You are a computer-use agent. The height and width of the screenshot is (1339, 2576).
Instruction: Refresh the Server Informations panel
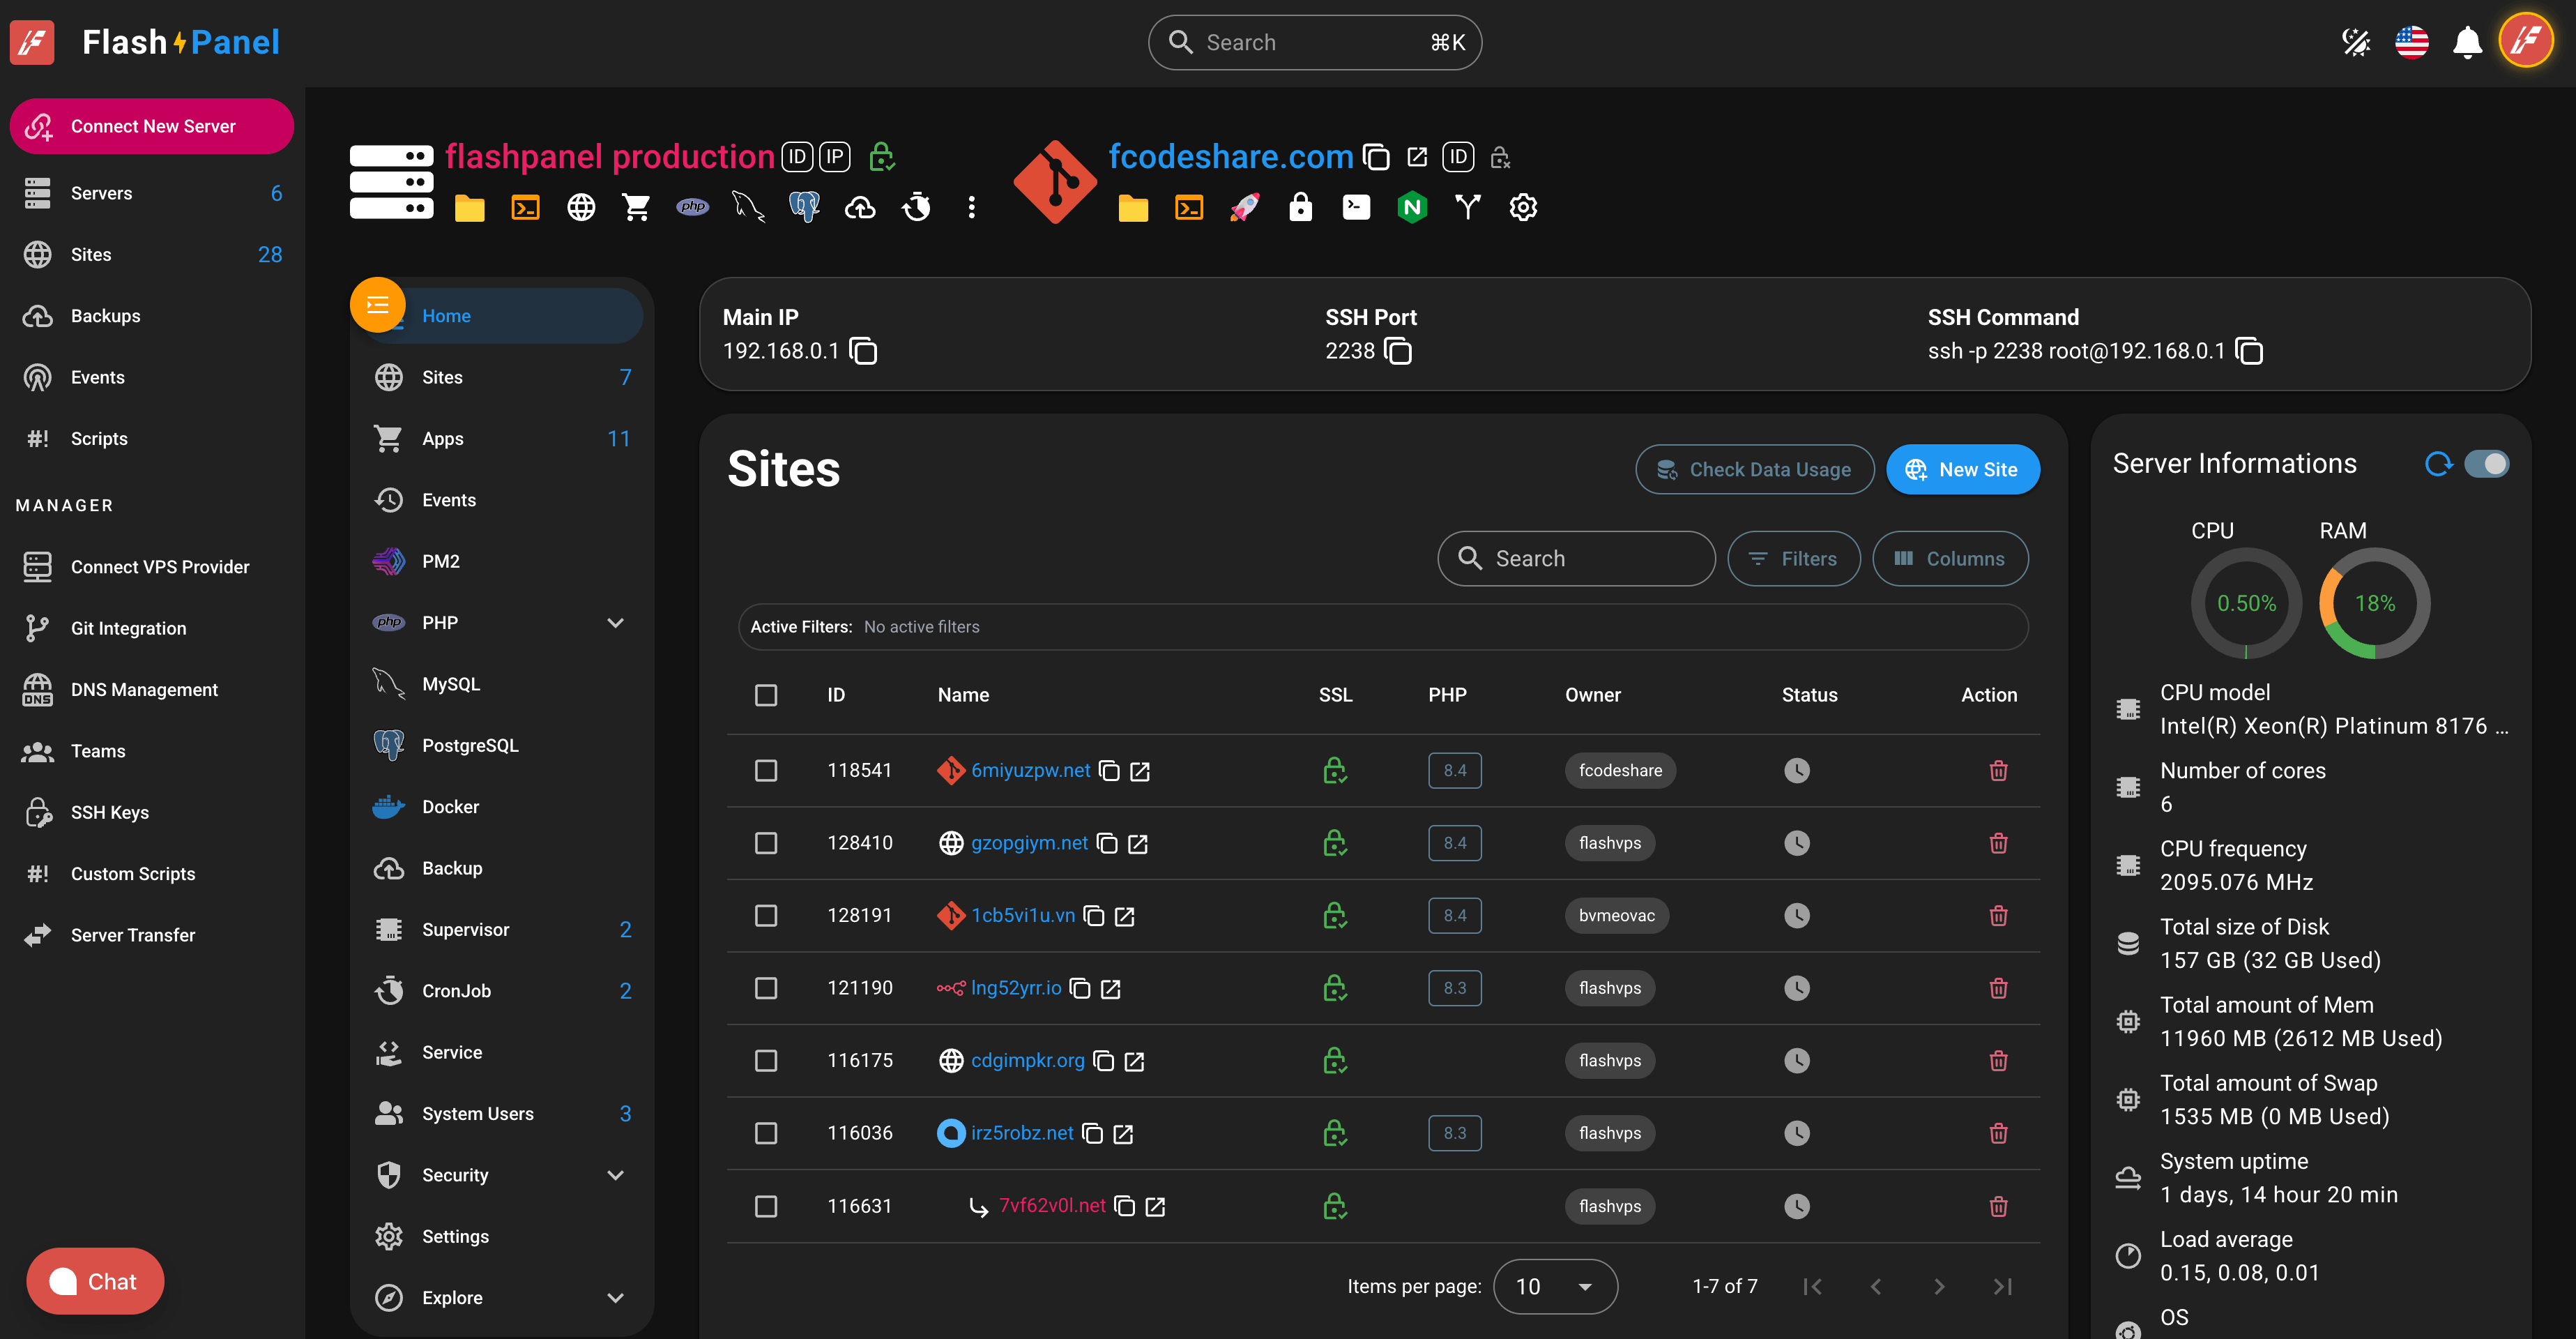tap(2438, 464)
